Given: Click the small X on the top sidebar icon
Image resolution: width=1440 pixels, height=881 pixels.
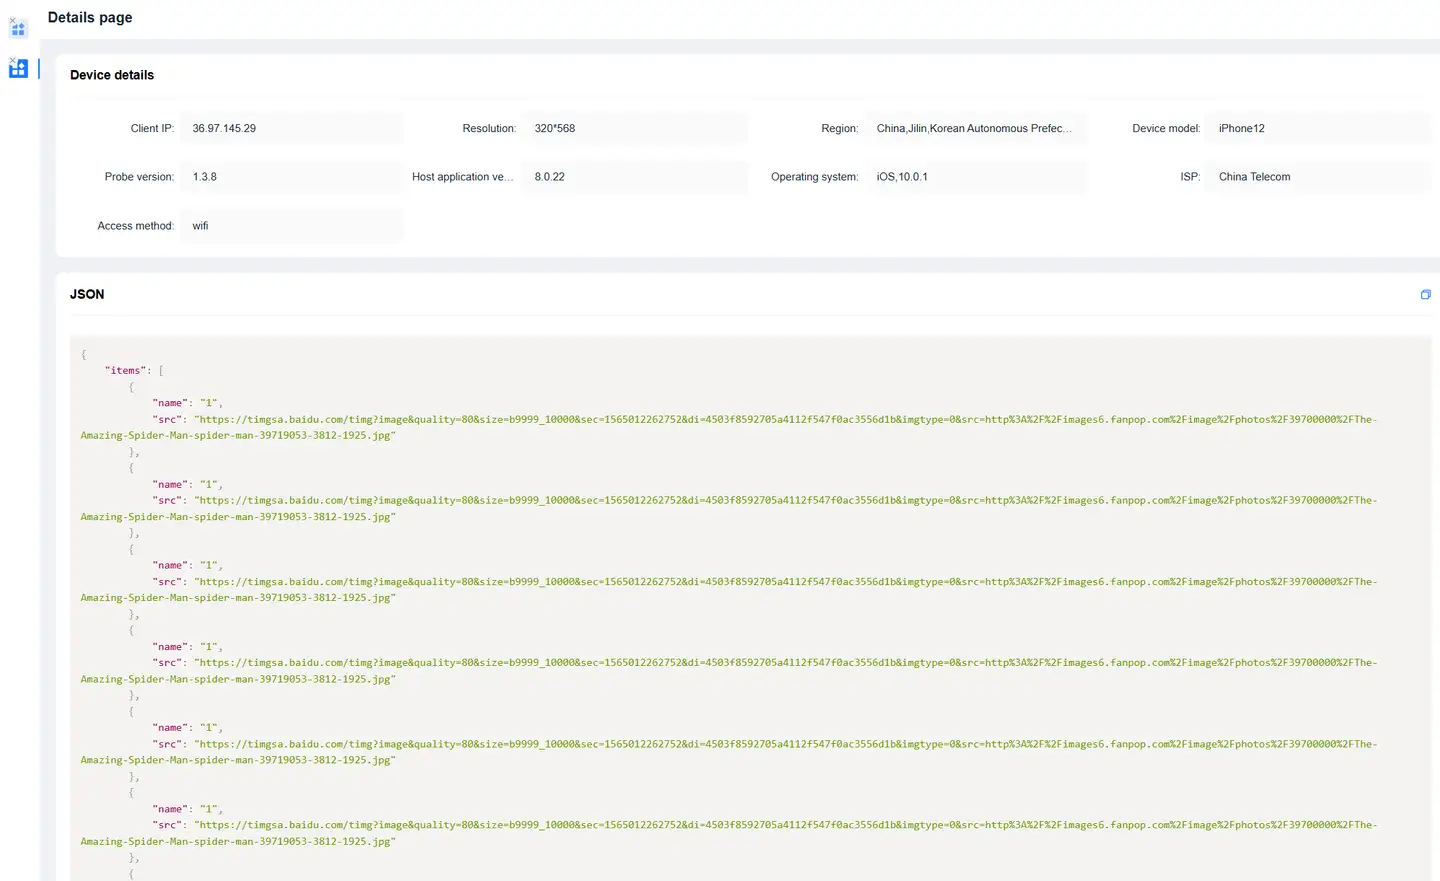Looking at the screenshot, I should coord(12,20).
